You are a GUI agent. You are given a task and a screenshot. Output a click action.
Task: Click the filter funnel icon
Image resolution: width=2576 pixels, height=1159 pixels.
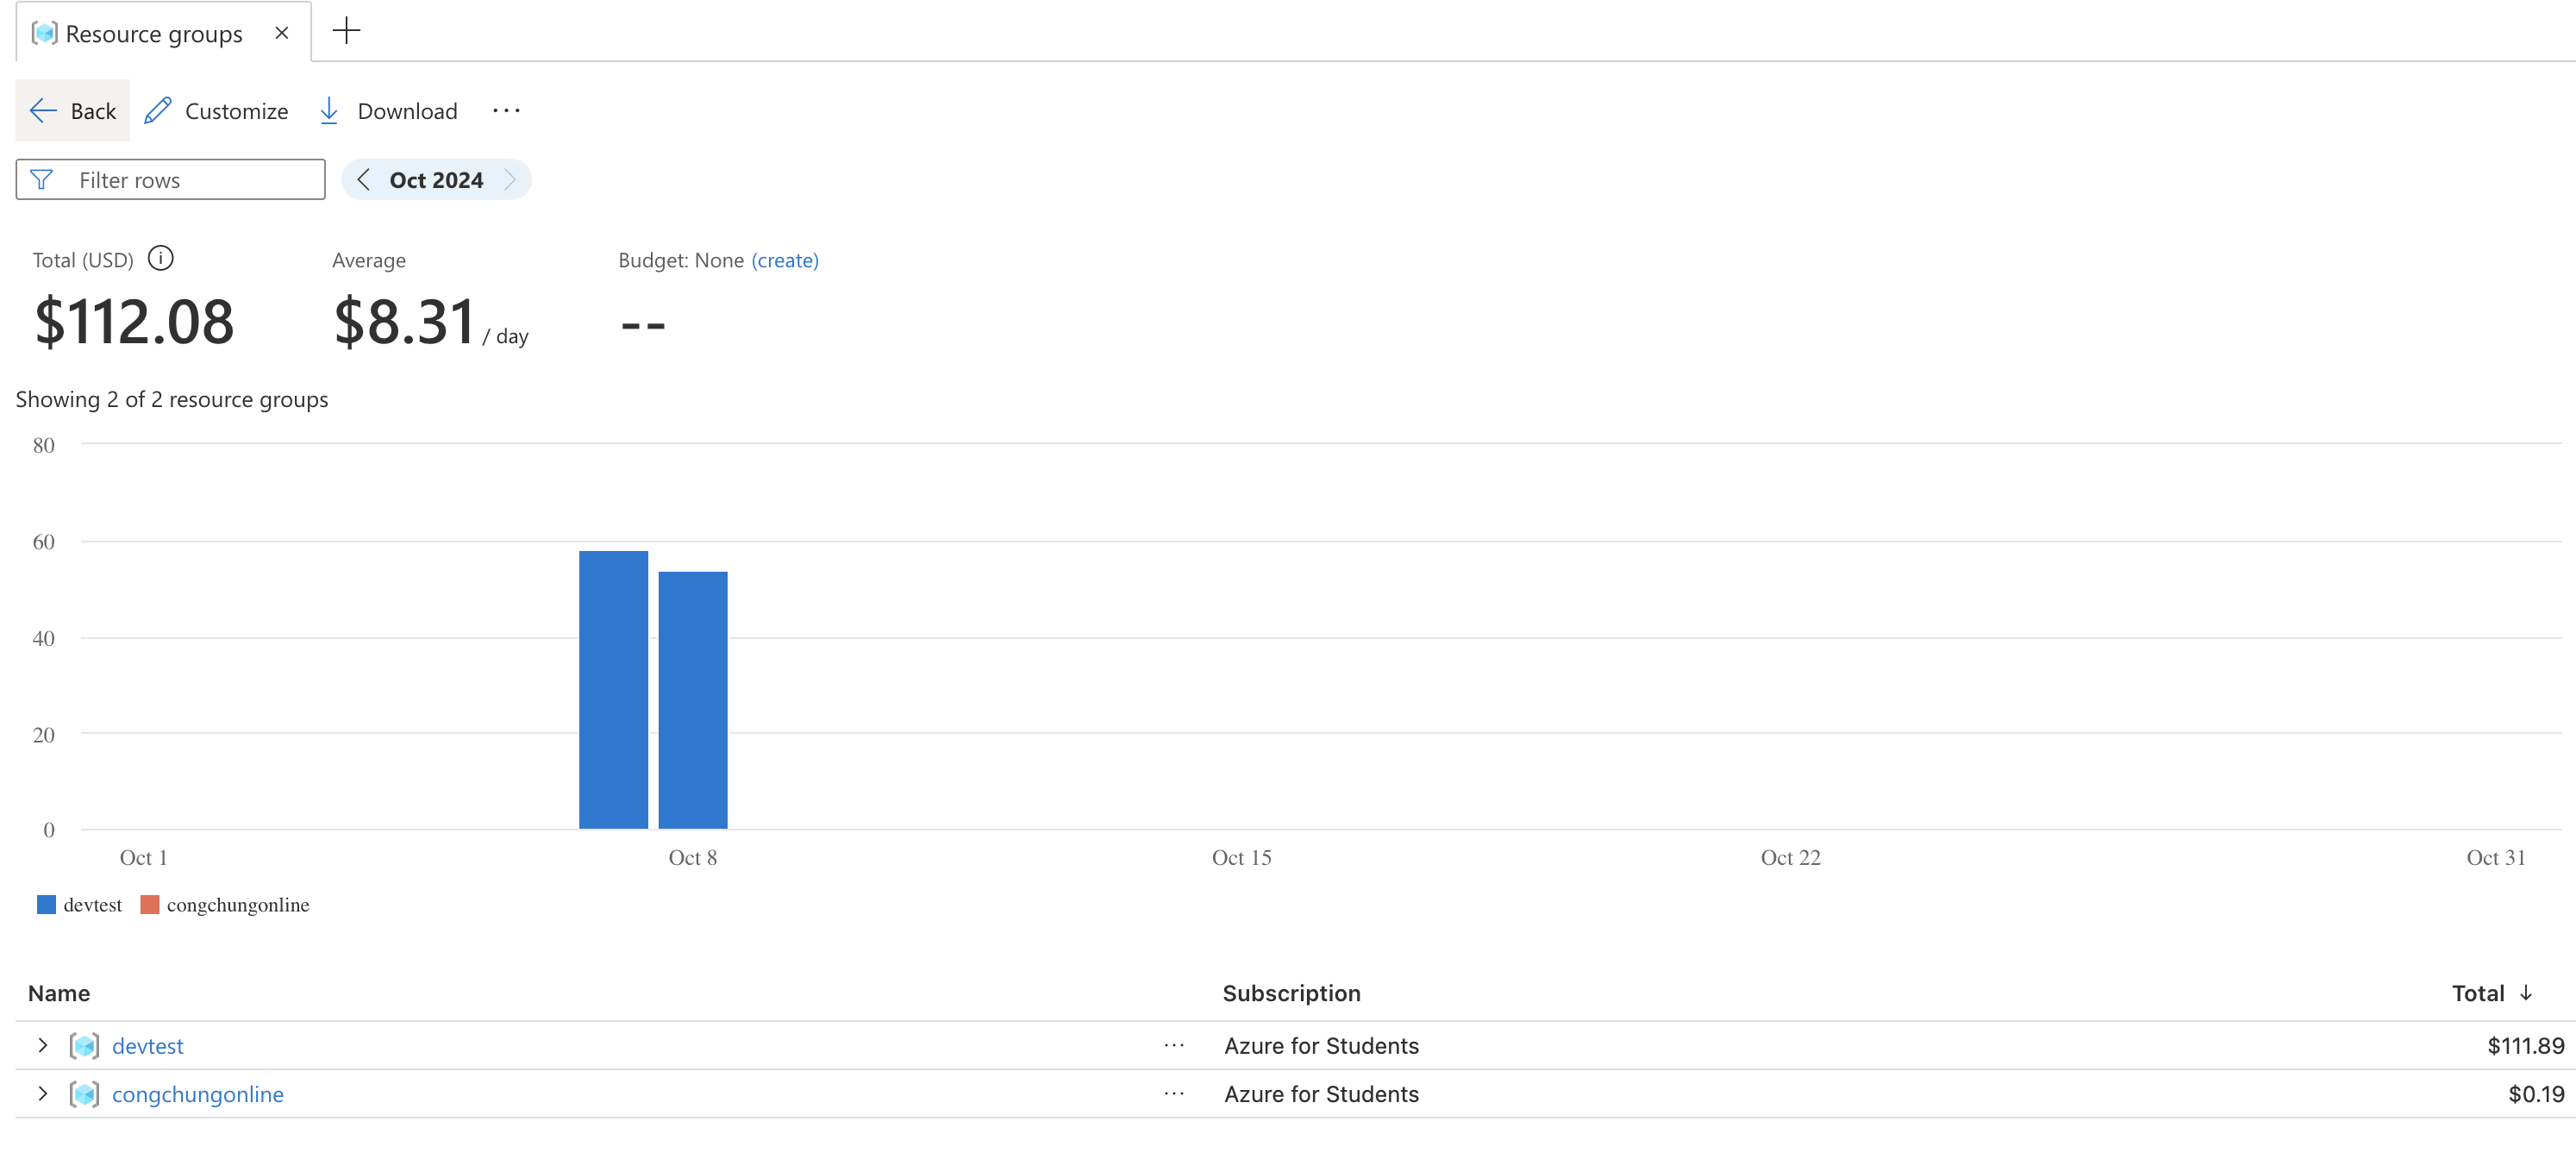pyautogui.click(x=41, y=180)
